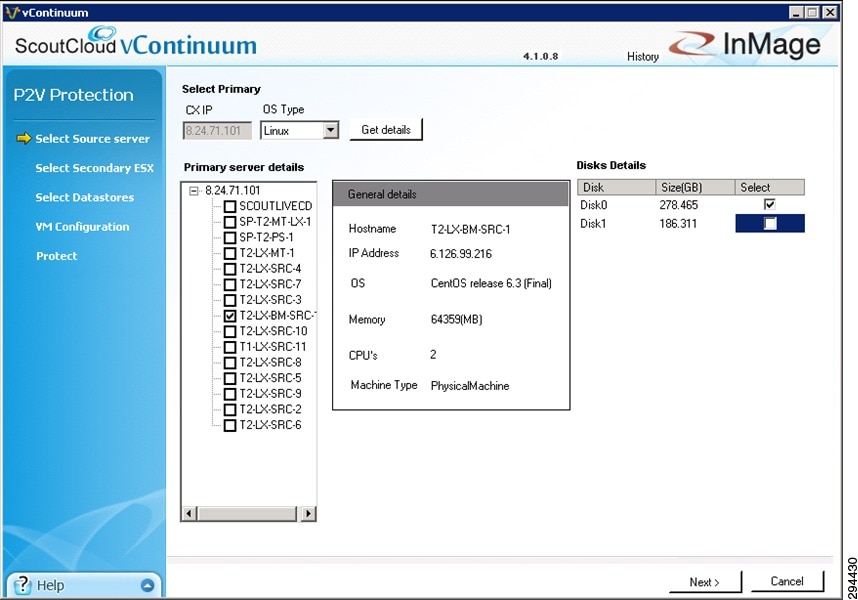858x600 pixels.
Task: Click the tree horizontal scrollbar thumb
Action: 247,514
